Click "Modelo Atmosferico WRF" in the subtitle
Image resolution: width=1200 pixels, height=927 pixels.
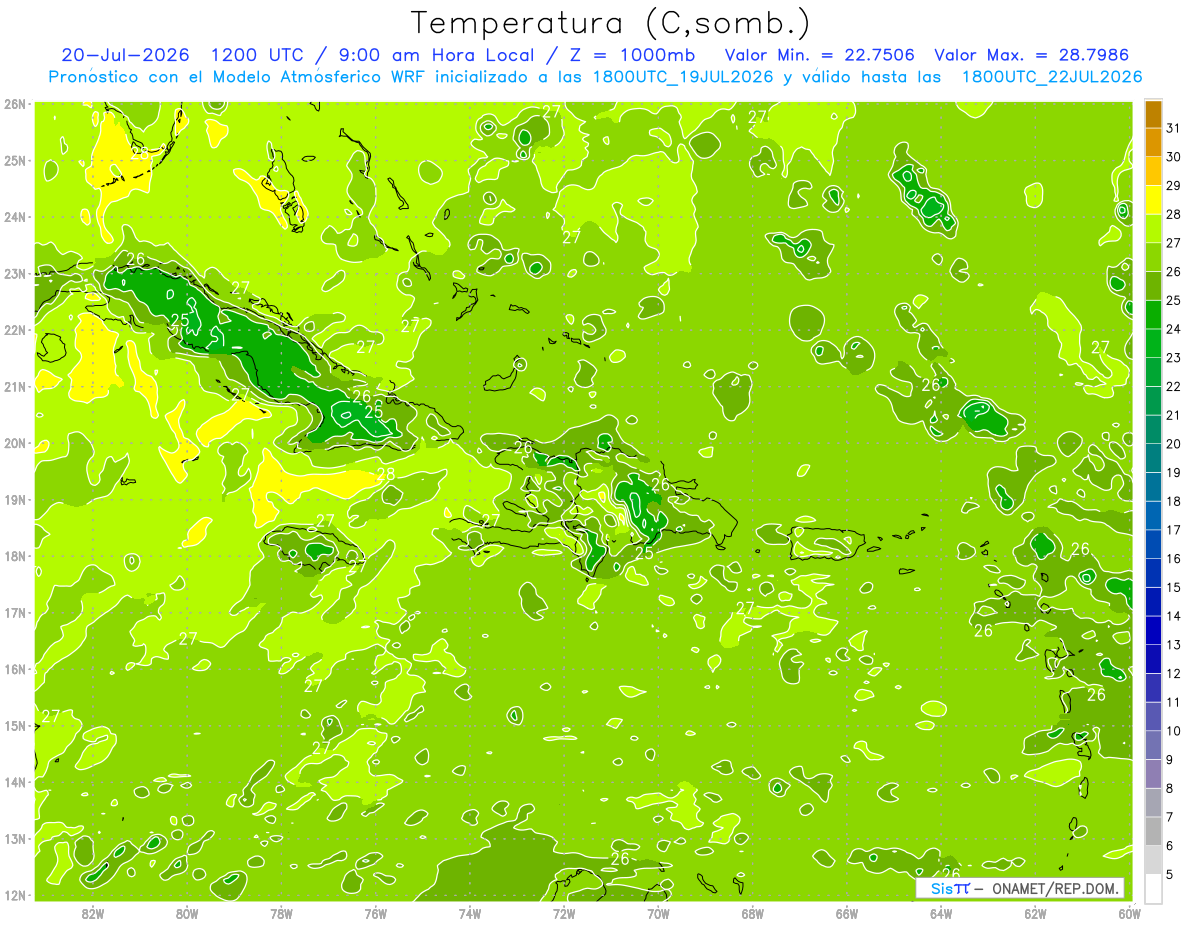(317, 77)
